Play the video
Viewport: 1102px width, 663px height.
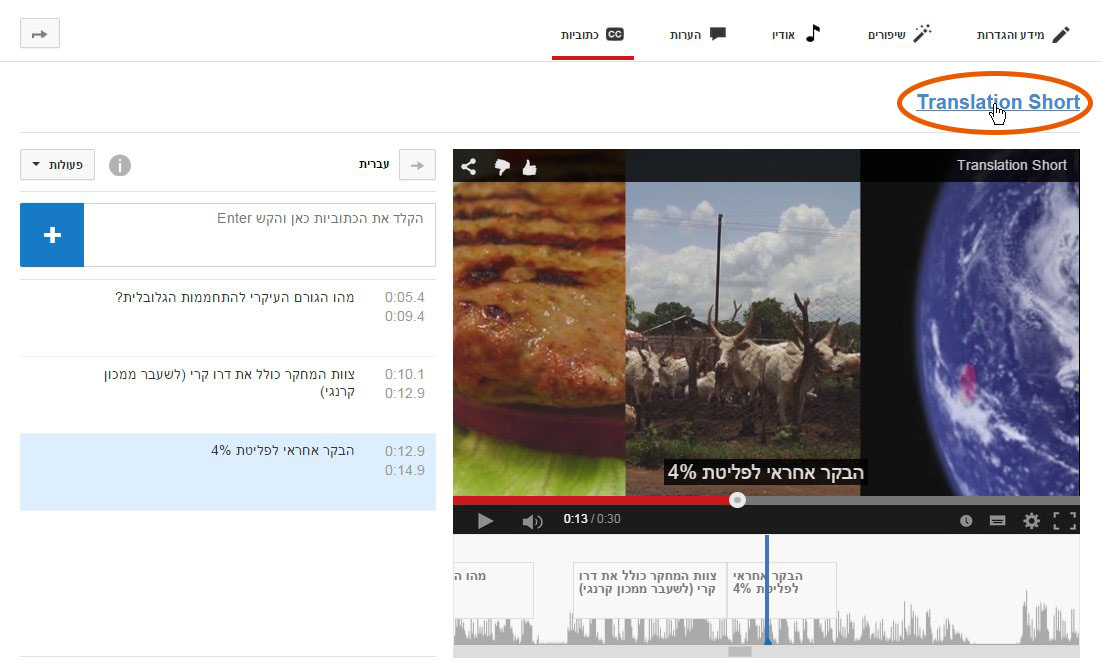click(x=485, y=521)
